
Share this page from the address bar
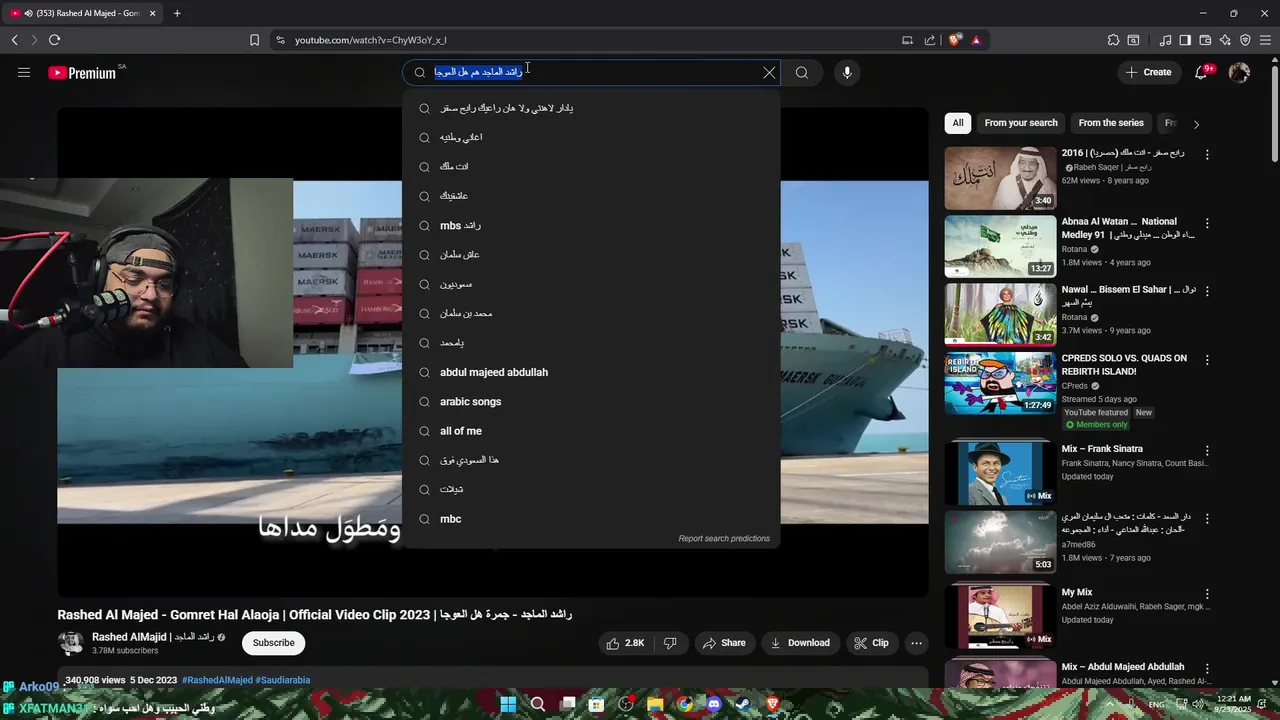(930, 40)
